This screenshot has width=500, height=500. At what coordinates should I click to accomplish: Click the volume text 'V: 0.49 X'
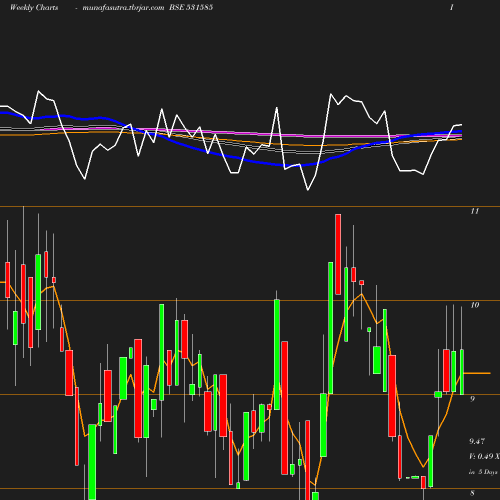[x=485, y=456]
